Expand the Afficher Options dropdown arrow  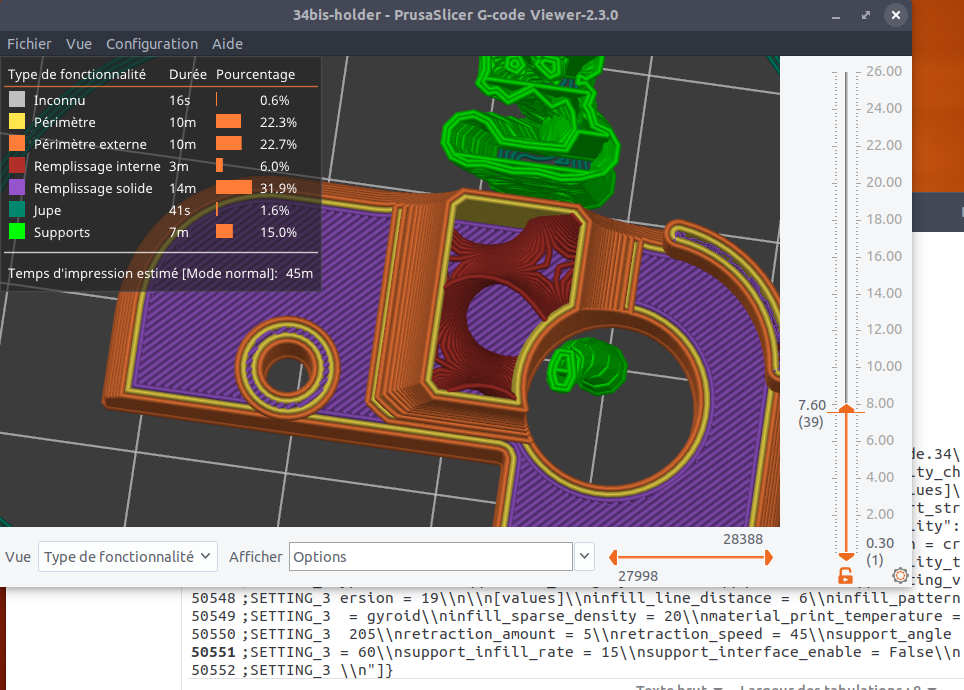point(585,557)
